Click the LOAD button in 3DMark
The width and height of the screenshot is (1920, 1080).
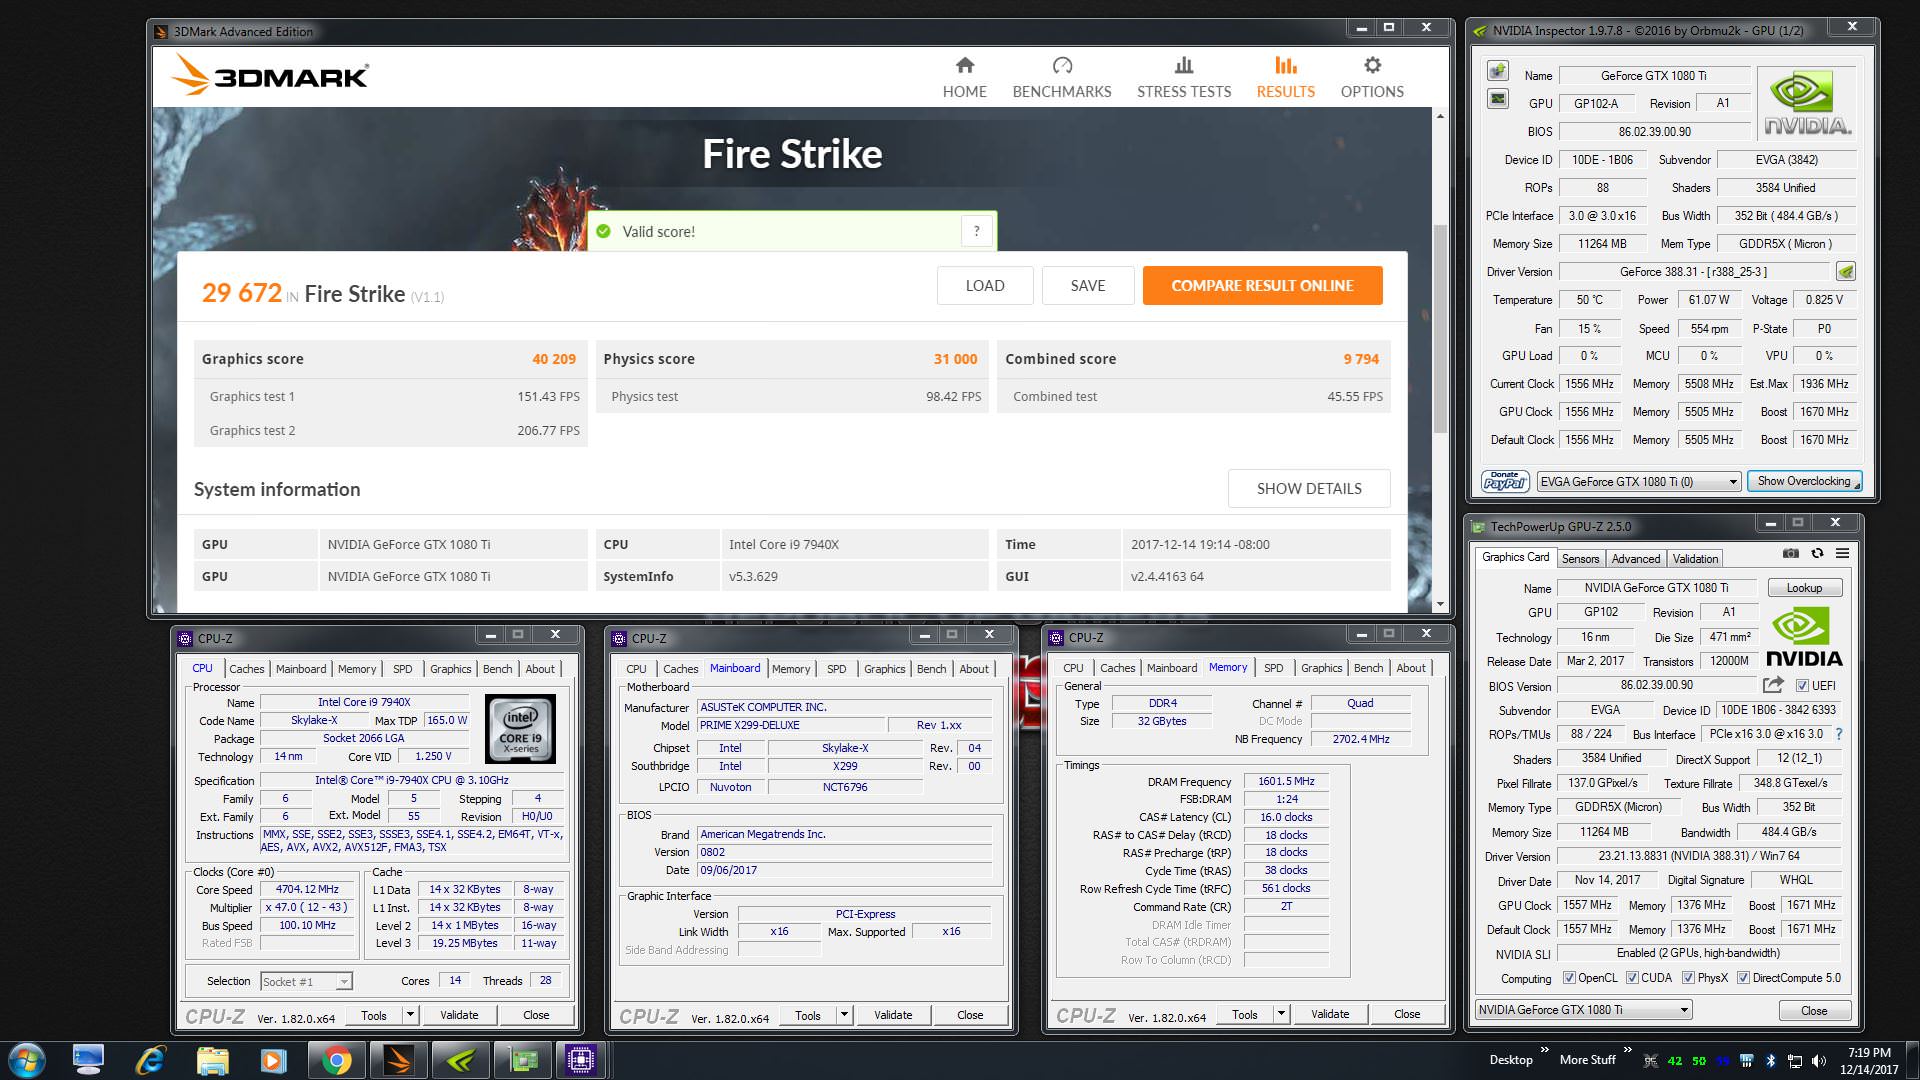click(985, 286)
